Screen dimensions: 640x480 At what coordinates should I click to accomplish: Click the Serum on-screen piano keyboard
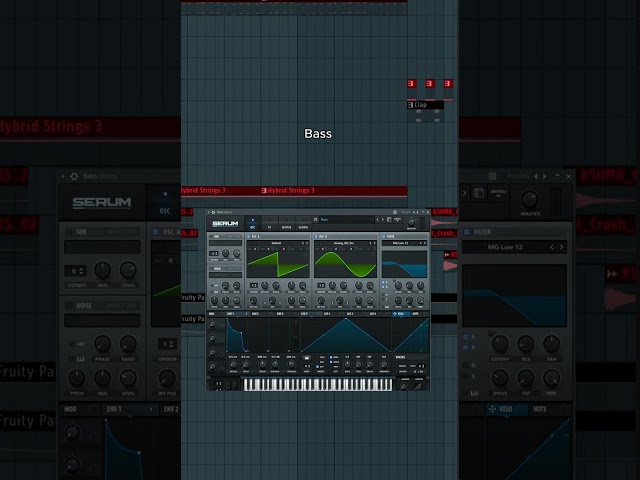[318, 384]
